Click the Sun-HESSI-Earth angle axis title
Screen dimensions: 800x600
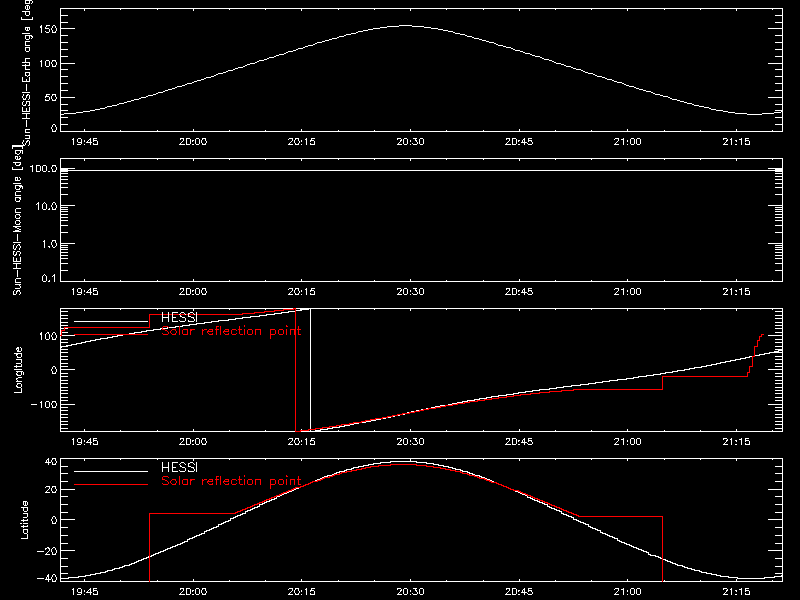[27, 71]
